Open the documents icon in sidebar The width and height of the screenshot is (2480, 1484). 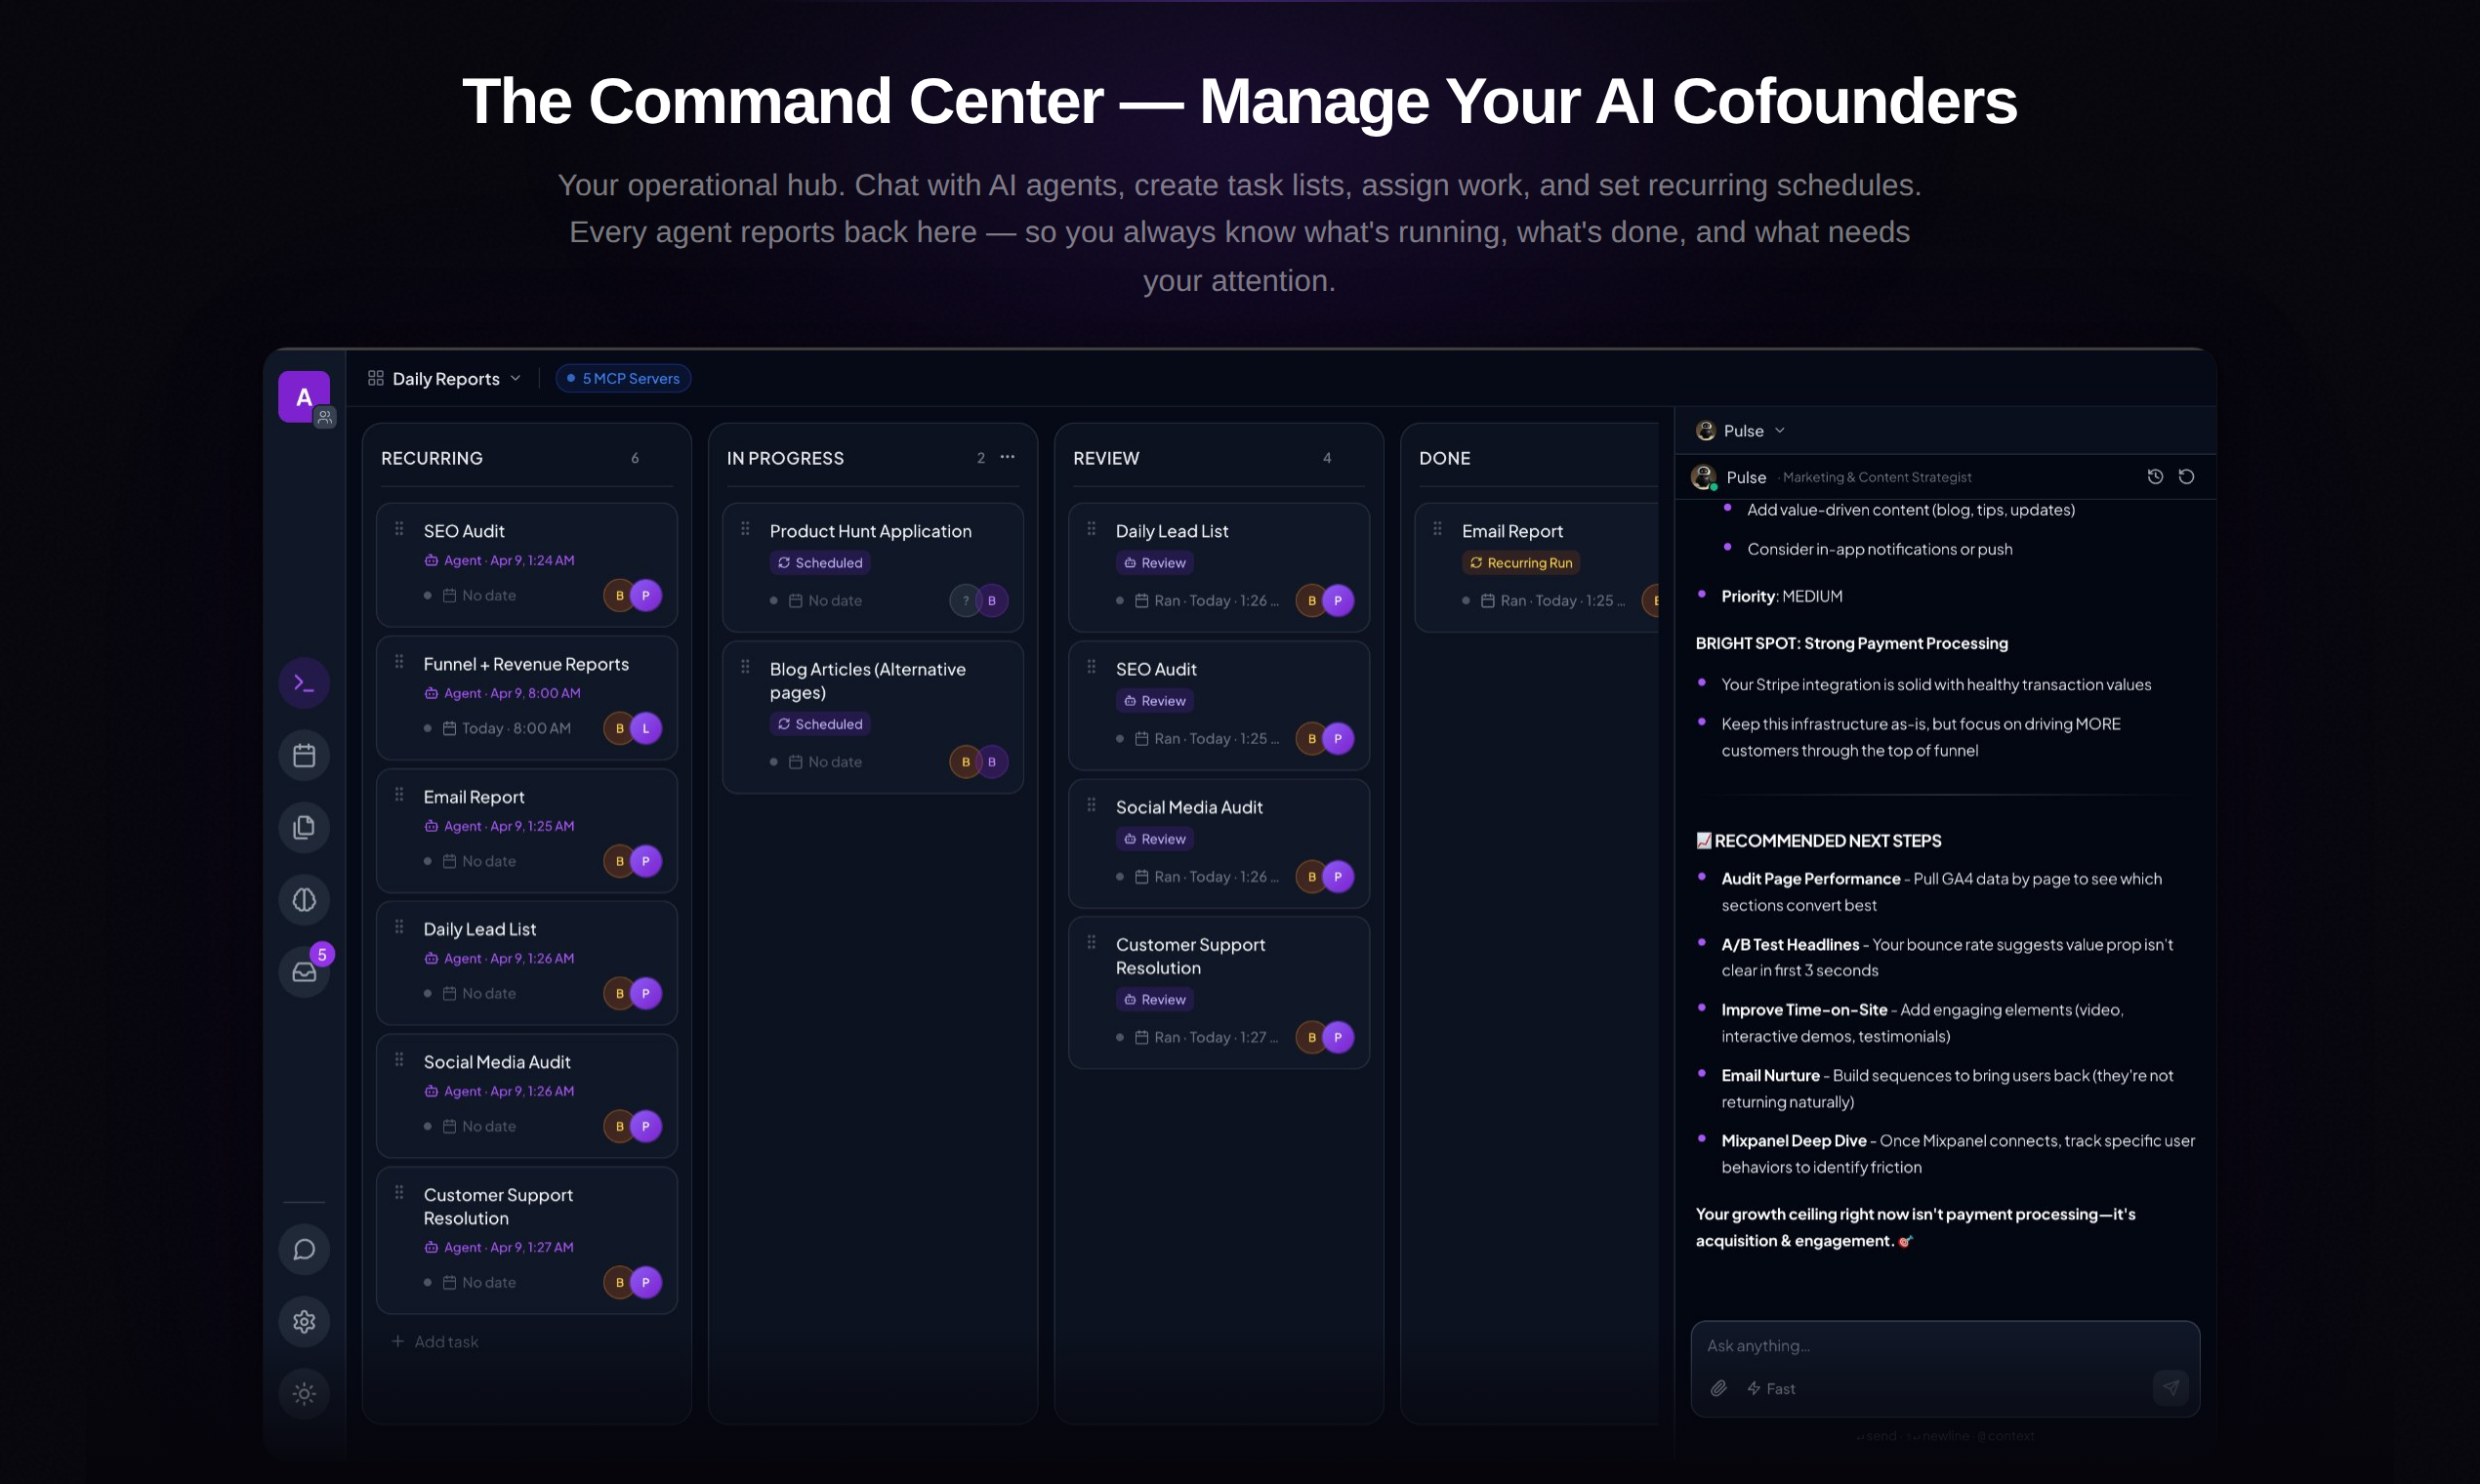[304, 828]
